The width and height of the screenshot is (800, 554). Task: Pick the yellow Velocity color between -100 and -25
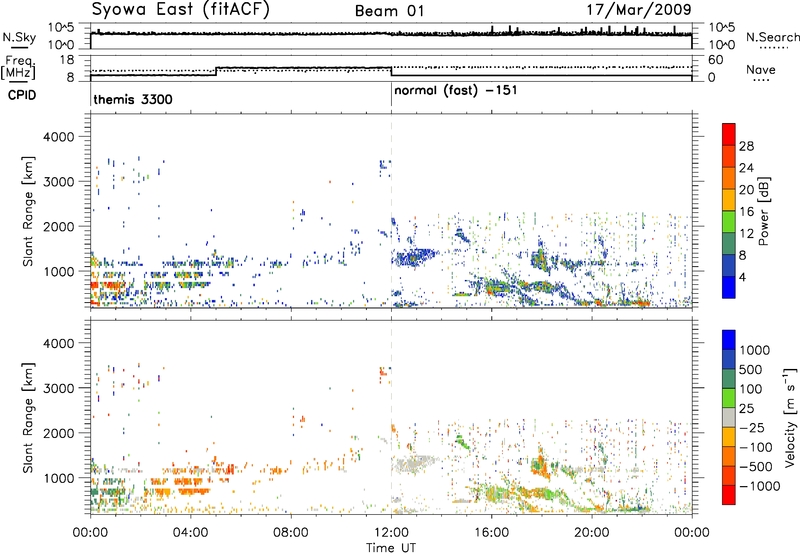coord(729,437)
